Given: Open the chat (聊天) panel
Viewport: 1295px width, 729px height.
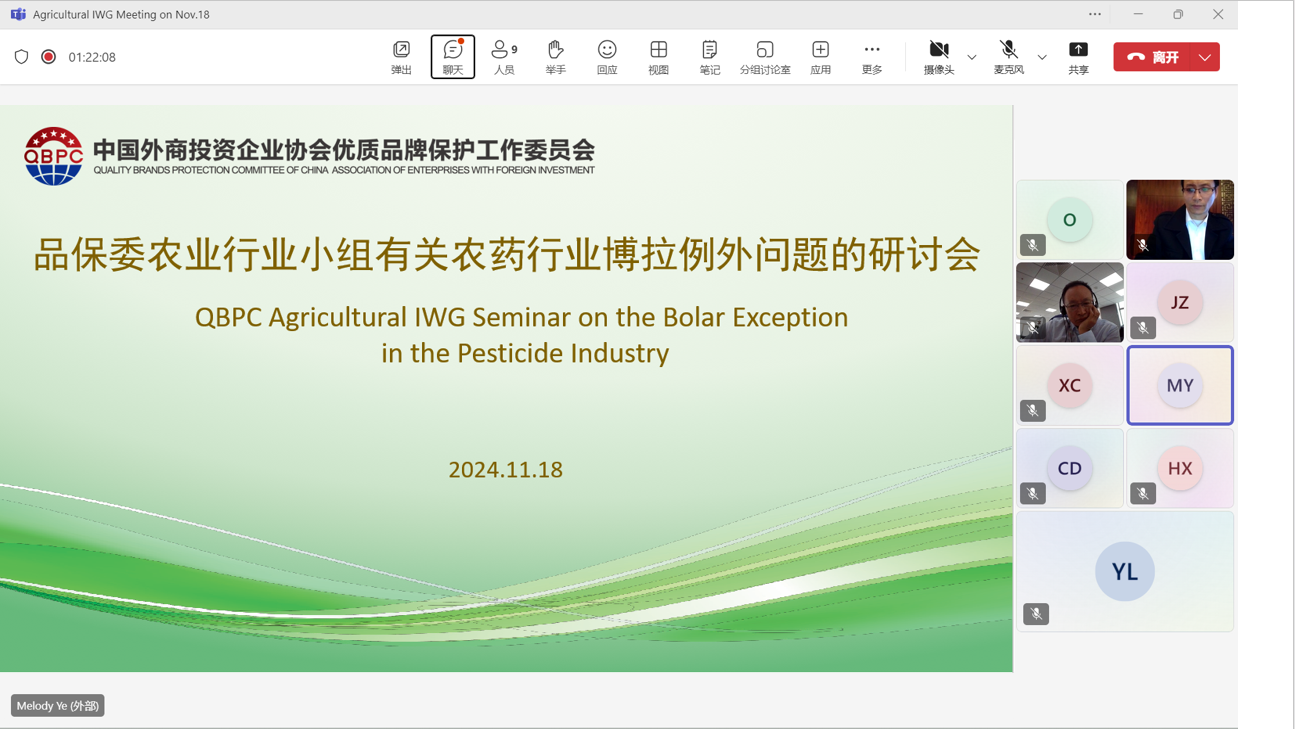Looking at the screenshot, I should coord(453,57).
